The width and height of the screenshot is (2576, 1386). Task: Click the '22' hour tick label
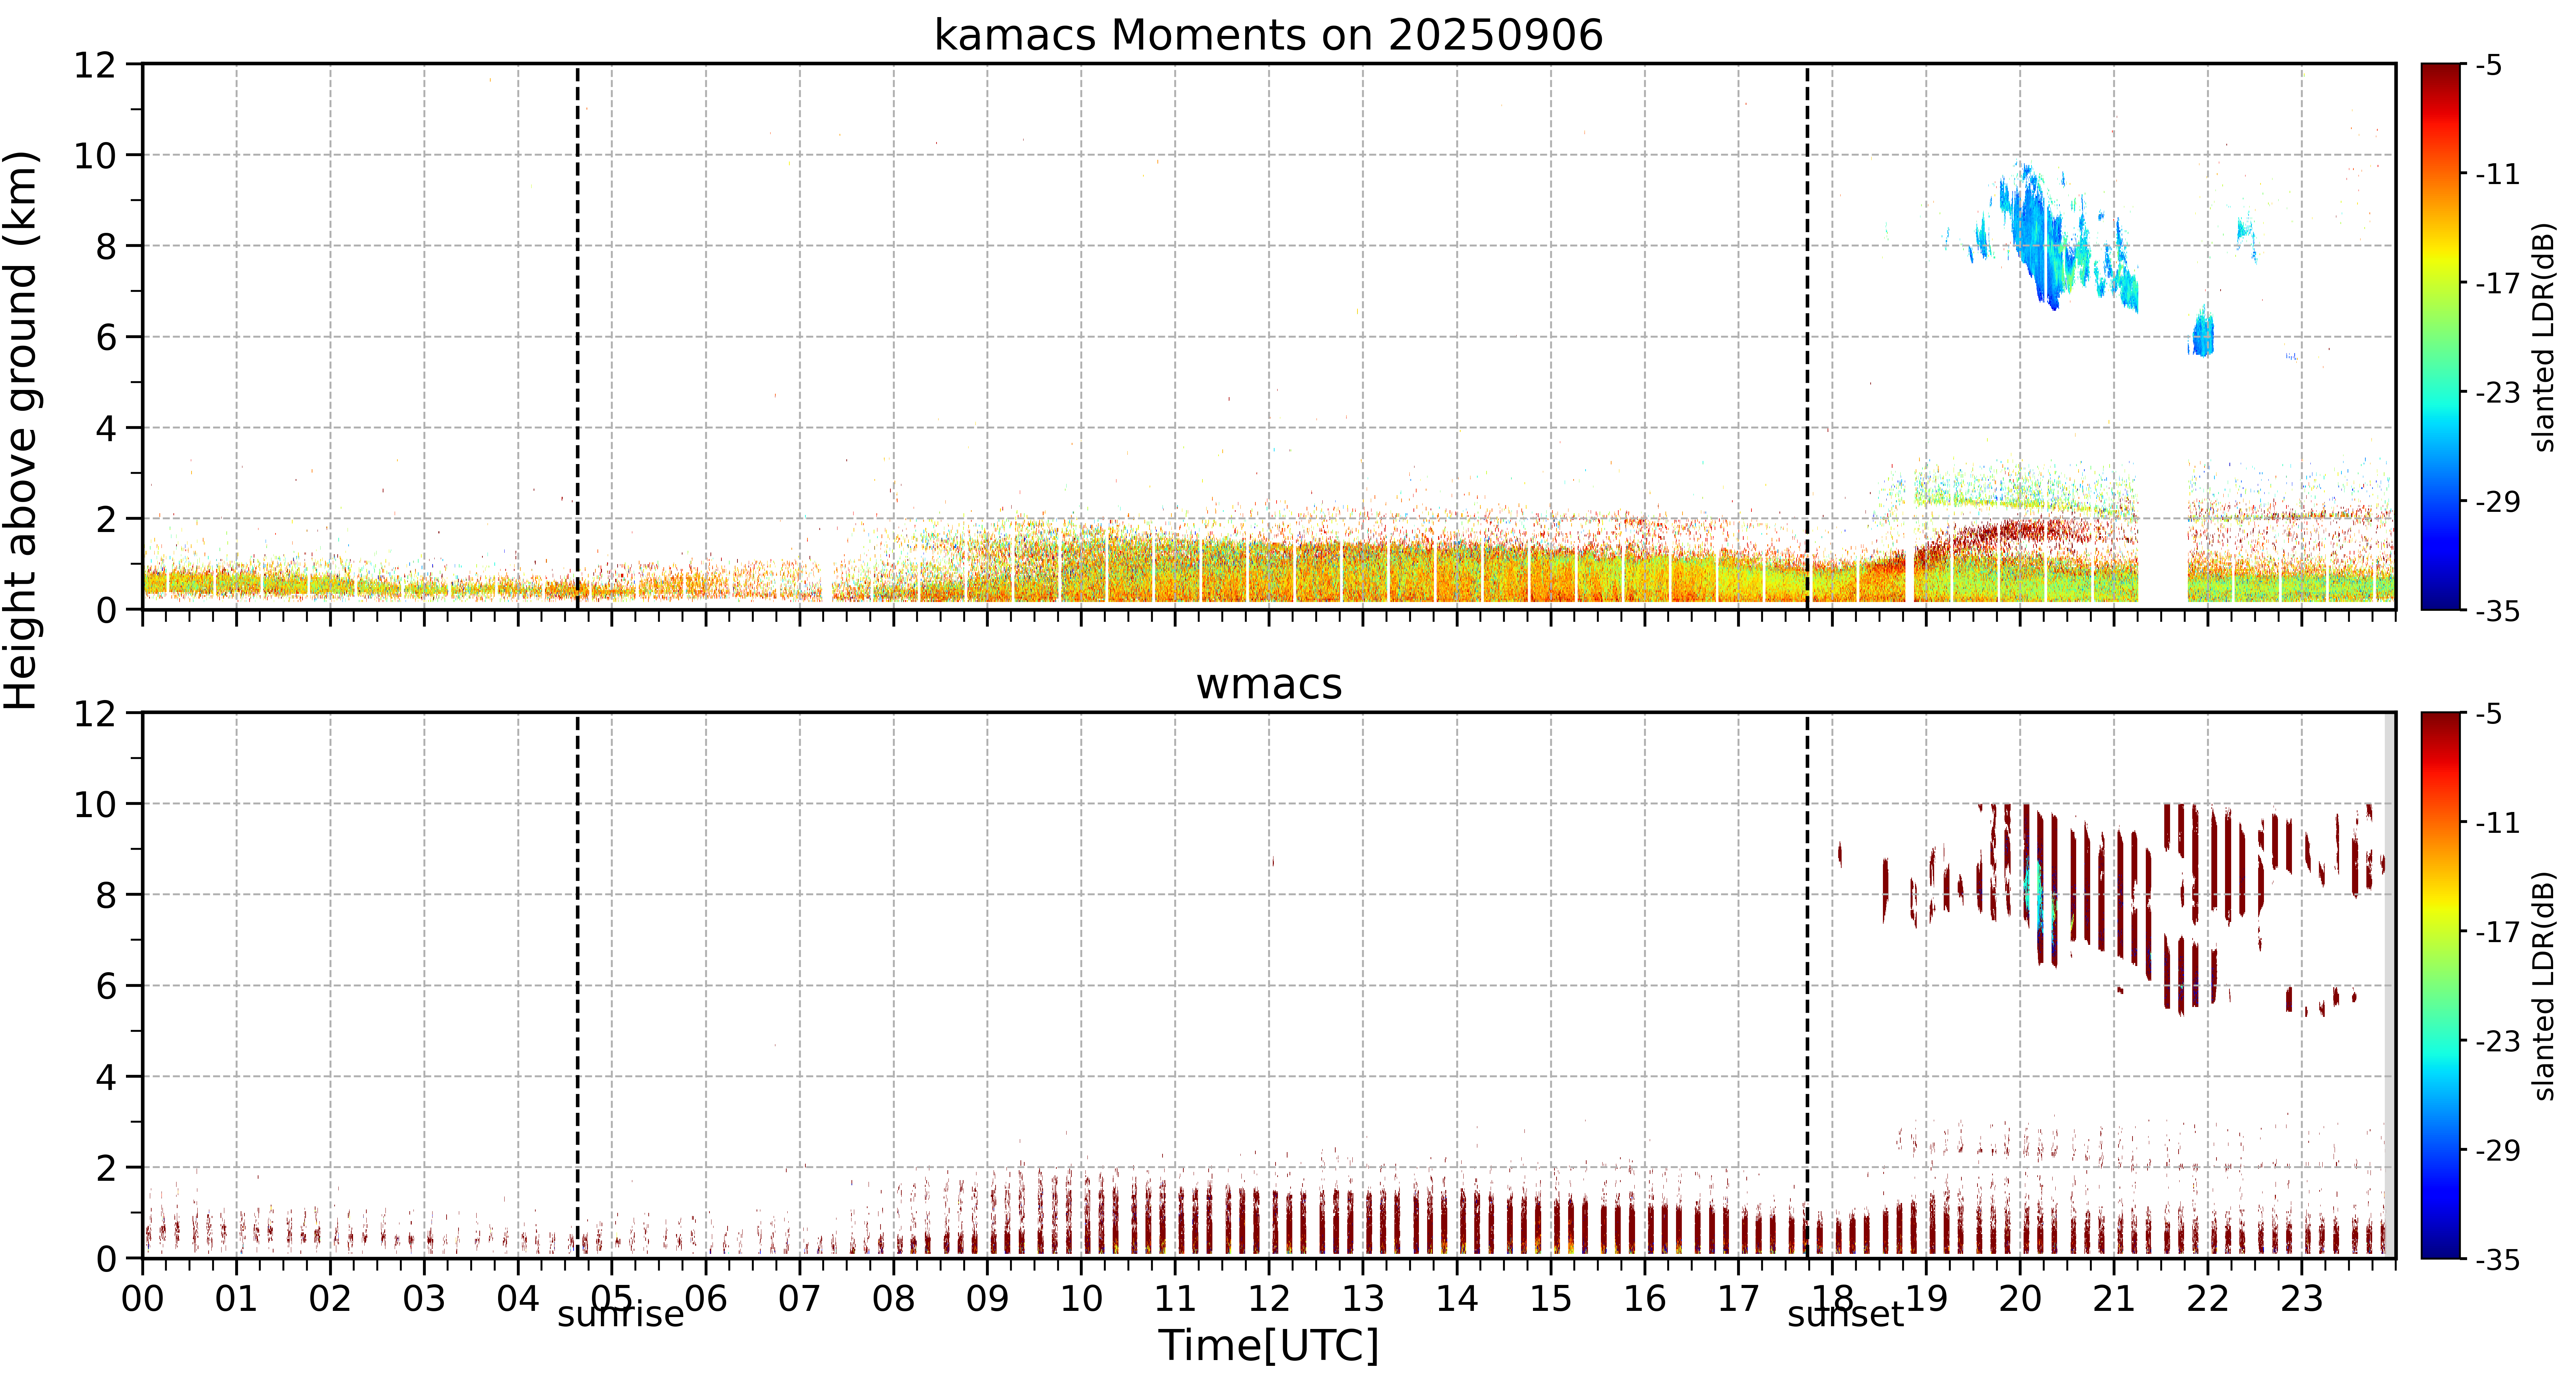[x=2208, y=1299]
